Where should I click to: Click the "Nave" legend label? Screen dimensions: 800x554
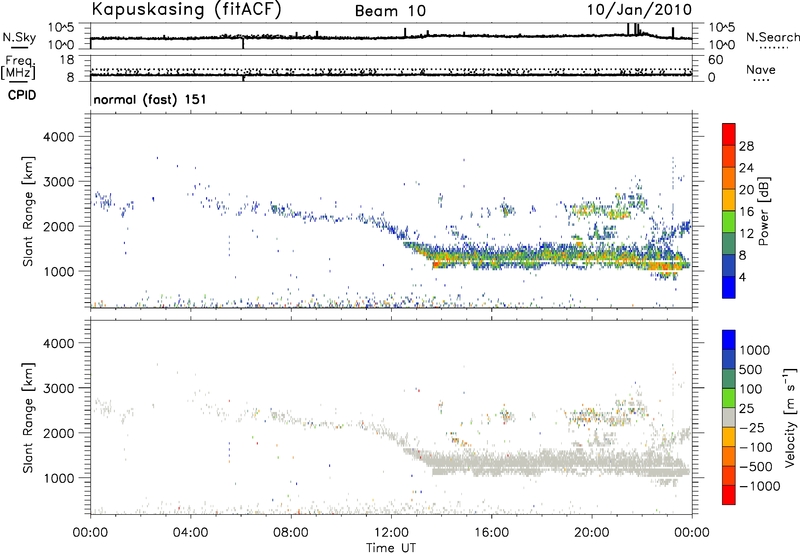tap(761, 69)
